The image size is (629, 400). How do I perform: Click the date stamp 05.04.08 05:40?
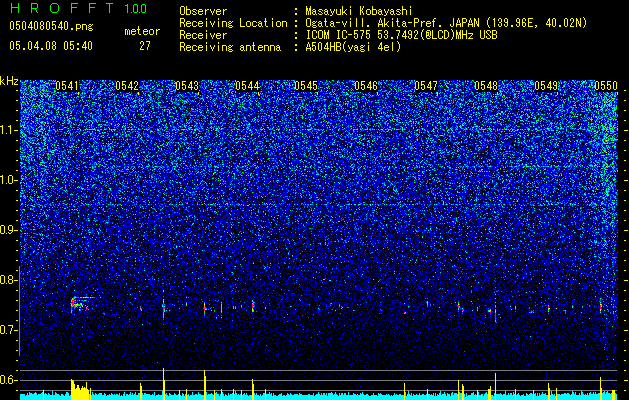(x=51, y=46)
